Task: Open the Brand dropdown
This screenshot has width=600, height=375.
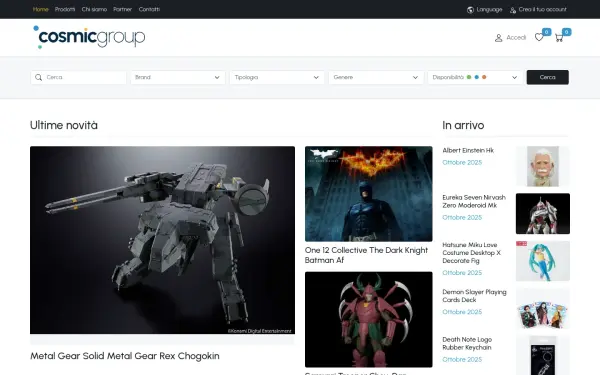Action: click(x=178, y=77)
